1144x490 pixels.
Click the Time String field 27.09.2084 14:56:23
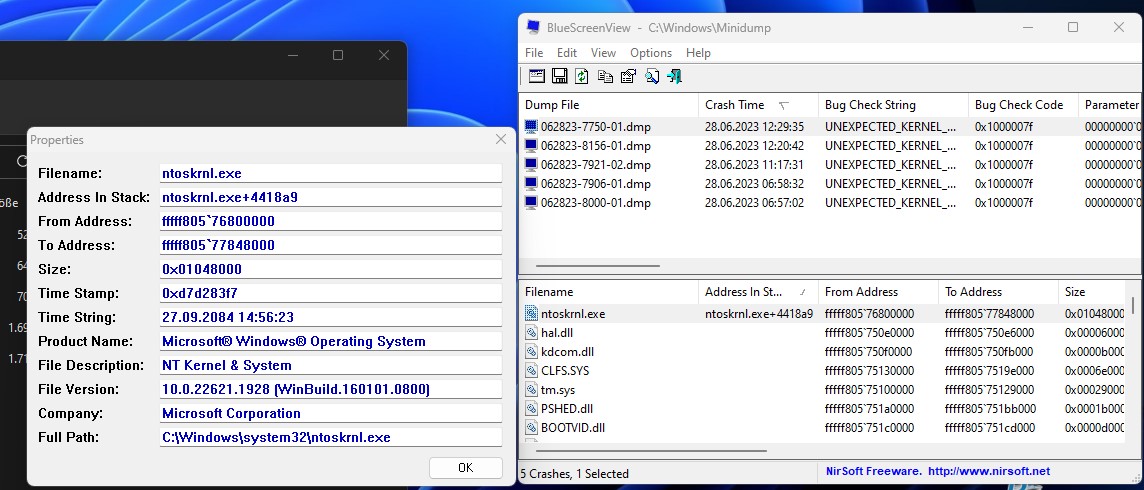331,318
